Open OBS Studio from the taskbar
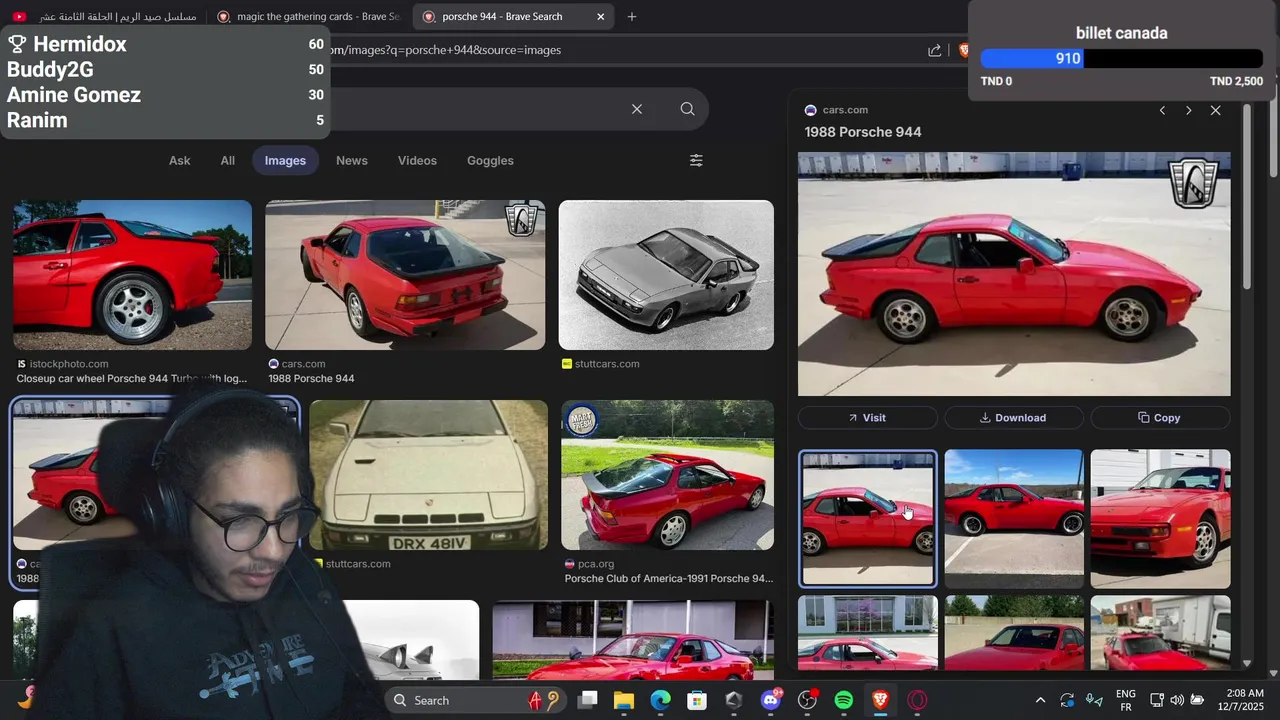The height and width of the screenshot is (720, 1280). point(807,700)
